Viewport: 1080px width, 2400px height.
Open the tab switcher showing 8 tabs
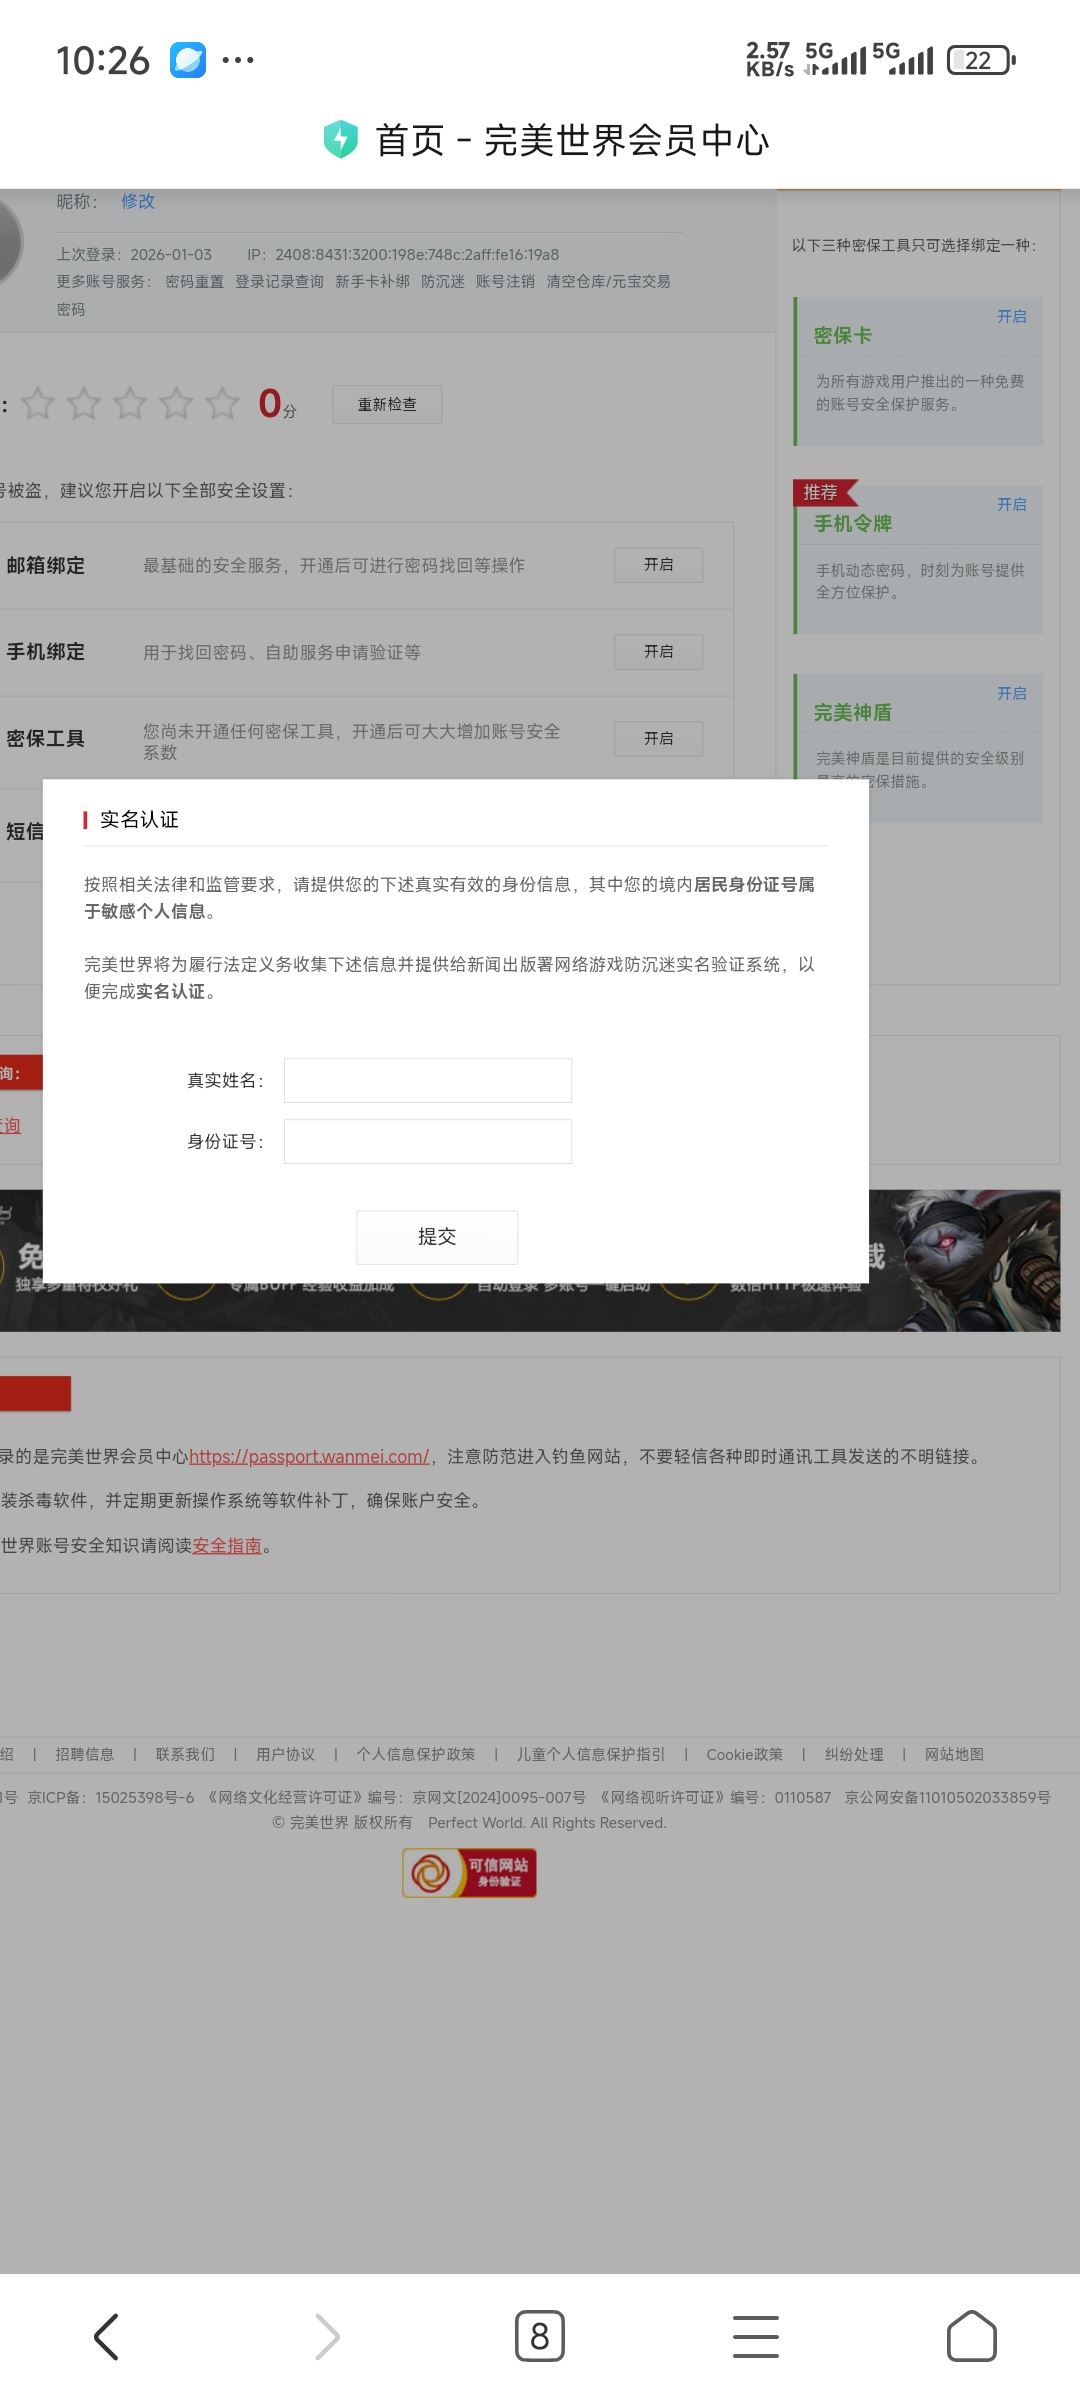(540, 2337)
